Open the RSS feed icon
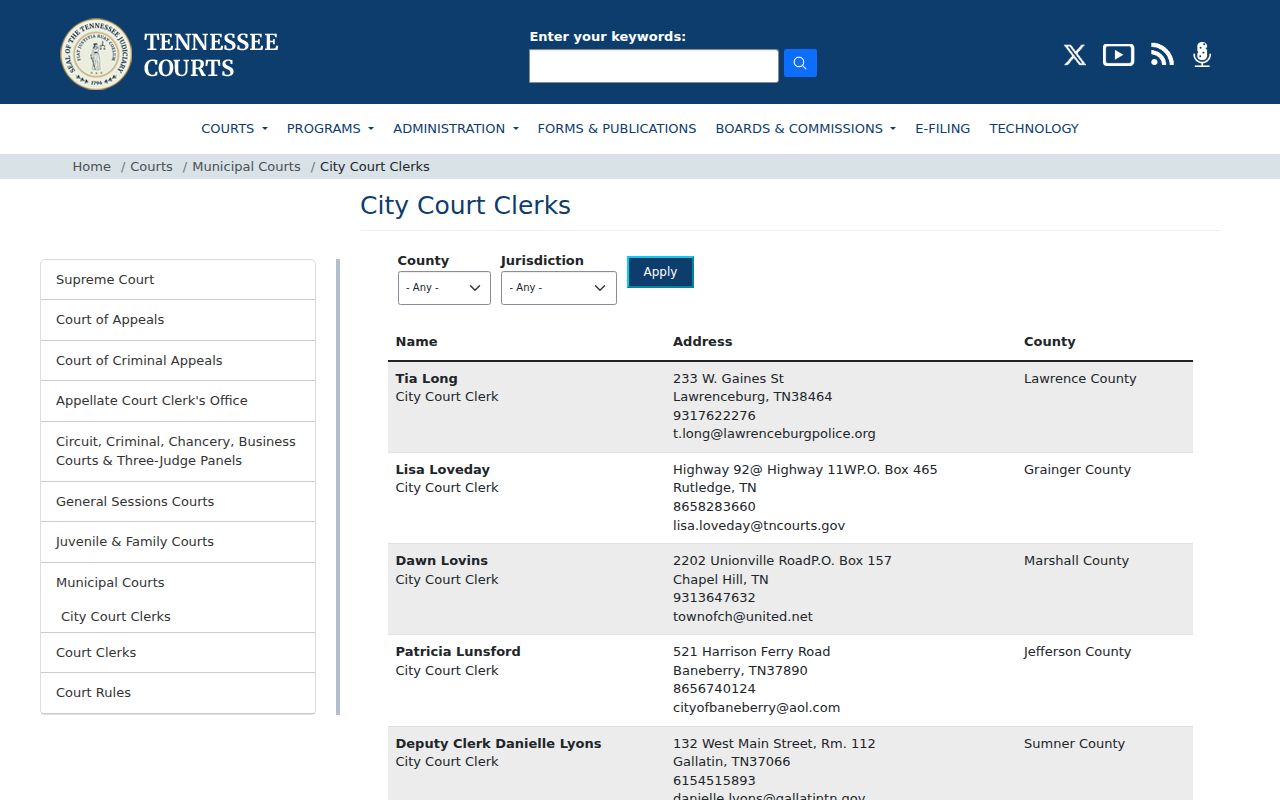 (1162, 55)
